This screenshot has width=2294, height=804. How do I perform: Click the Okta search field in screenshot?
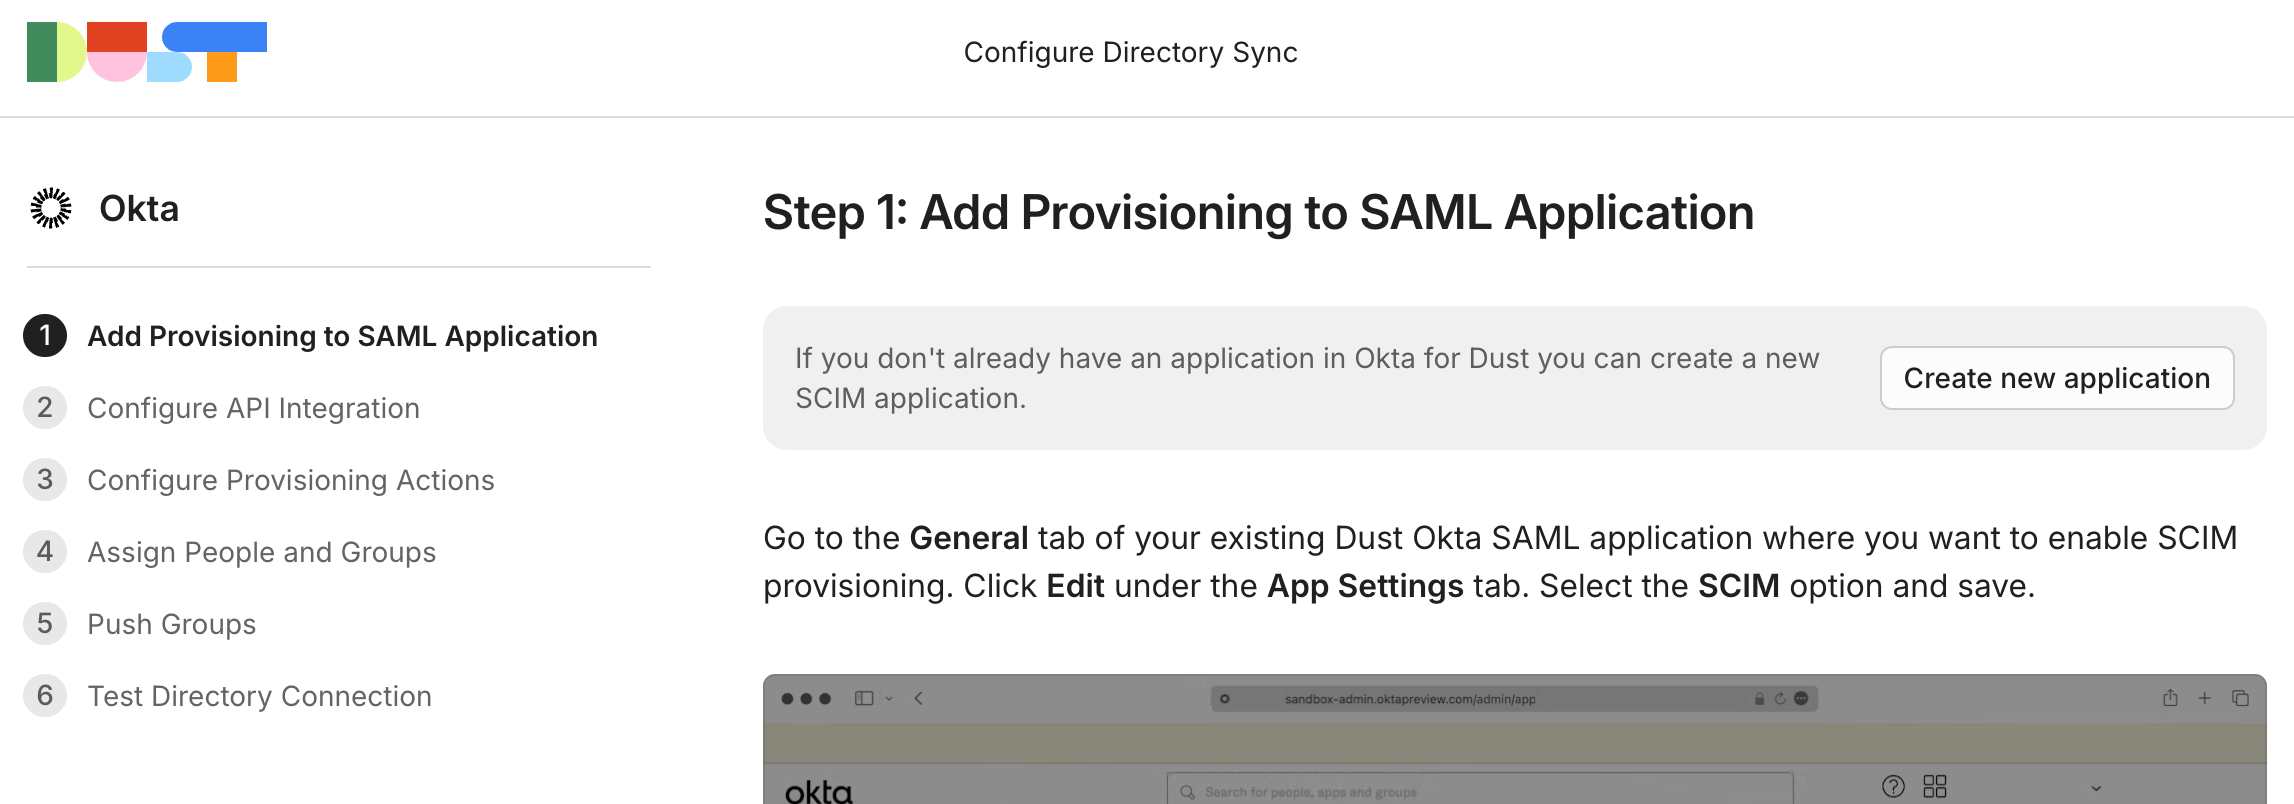tap(1480, 791)
